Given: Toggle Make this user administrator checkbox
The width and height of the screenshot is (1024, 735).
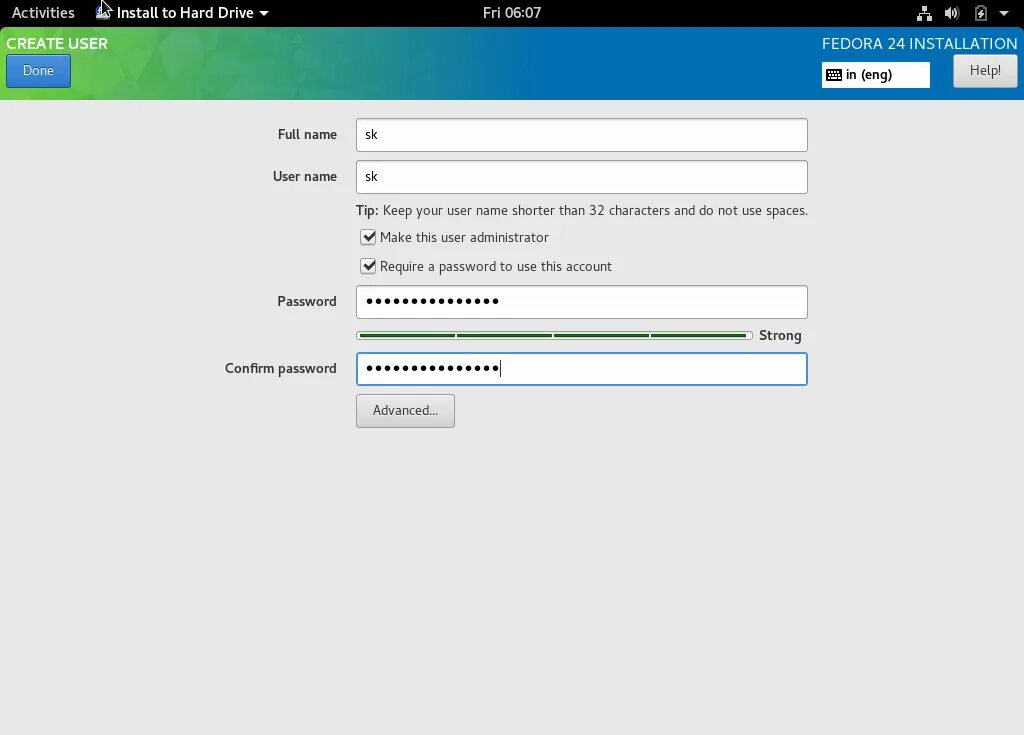Looking at the screenshot, I should tap(368, 237).
